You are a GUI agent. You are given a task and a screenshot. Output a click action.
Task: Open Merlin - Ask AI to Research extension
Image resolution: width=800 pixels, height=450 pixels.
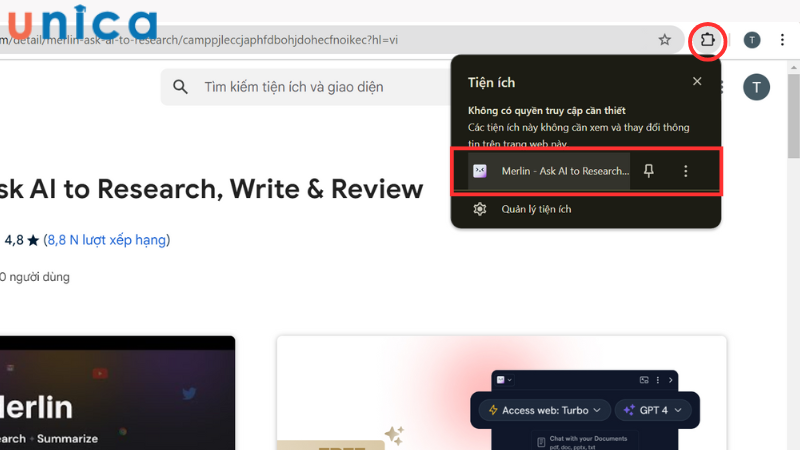tap(548, 171)
